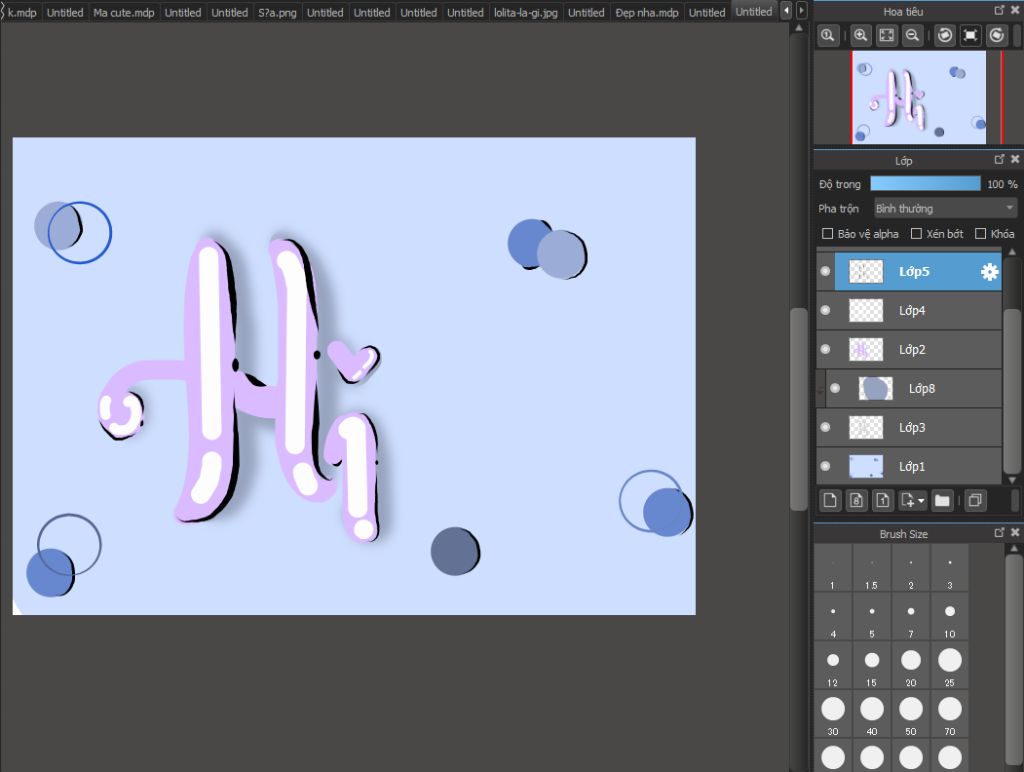Select brush size 1

833,568
